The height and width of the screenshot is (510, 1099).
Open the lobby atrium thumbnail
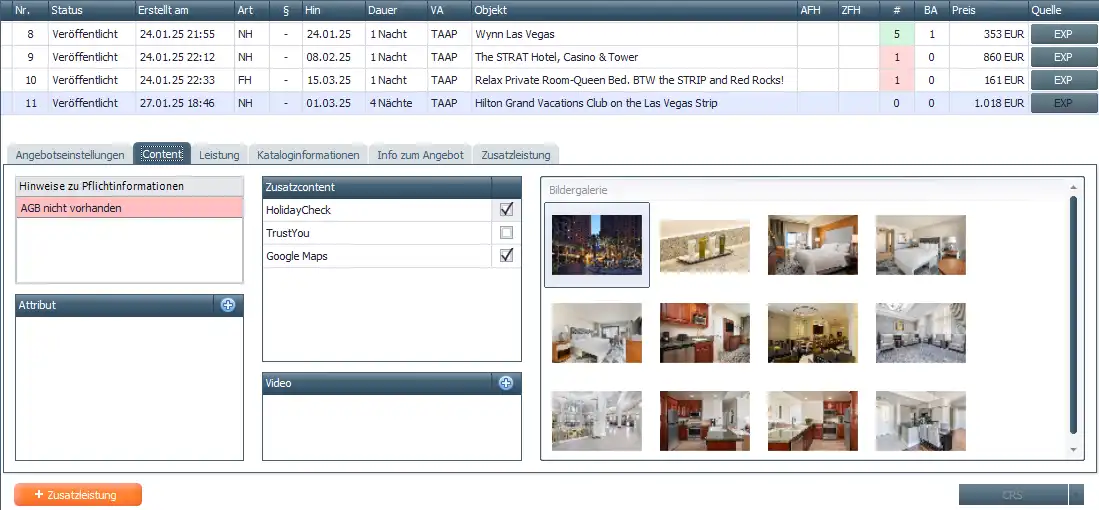[x=596, y=420]
